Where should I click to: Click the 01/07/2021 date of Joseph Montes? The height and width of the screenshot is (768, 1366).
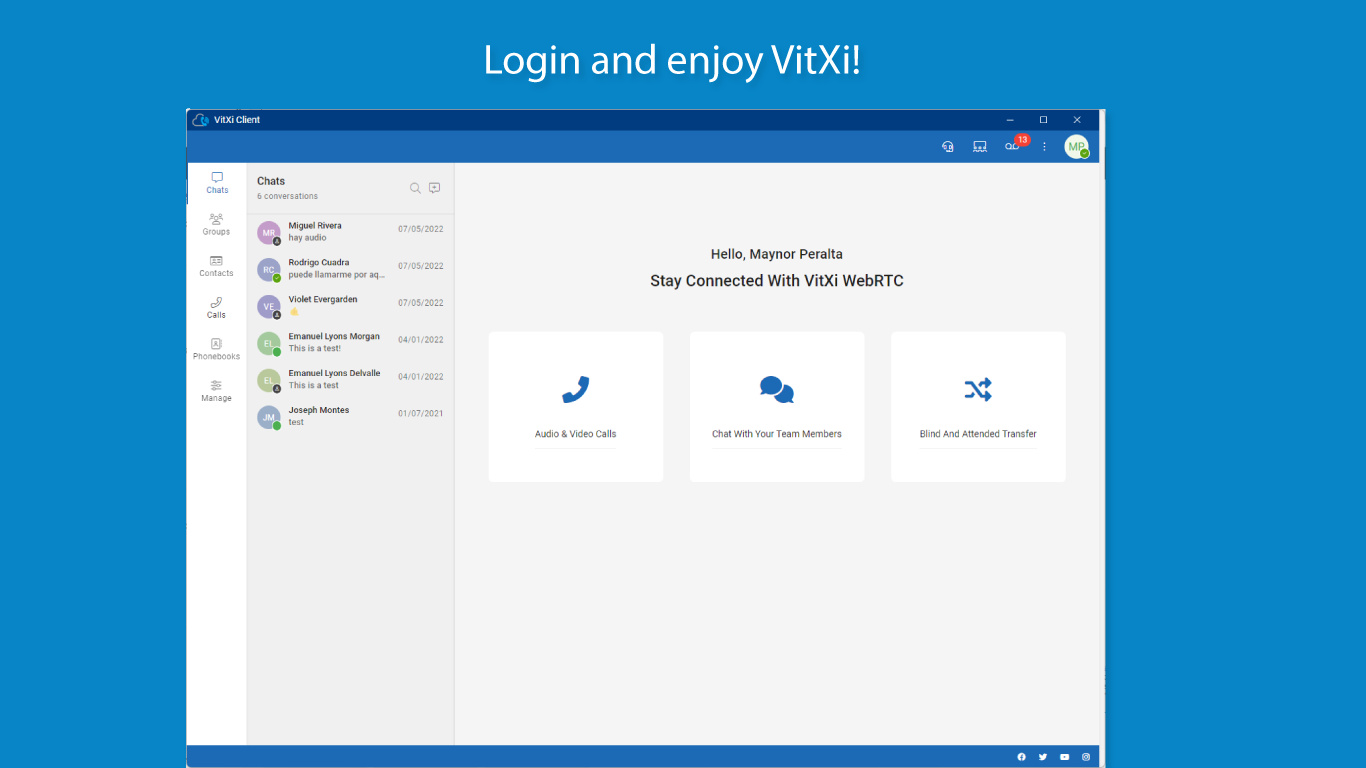click(421, 413)
